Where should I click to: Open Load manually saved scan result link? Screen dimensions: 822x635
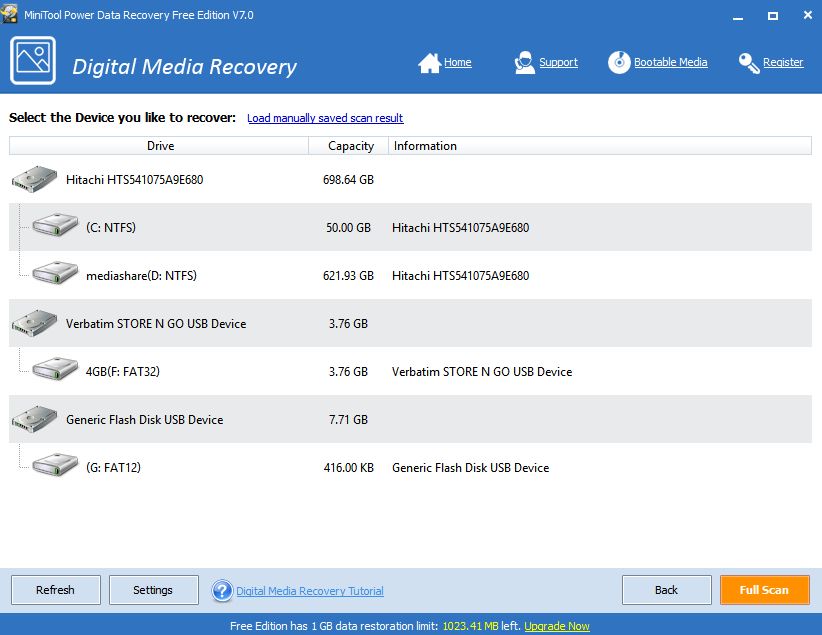click(x=325, y=118)
